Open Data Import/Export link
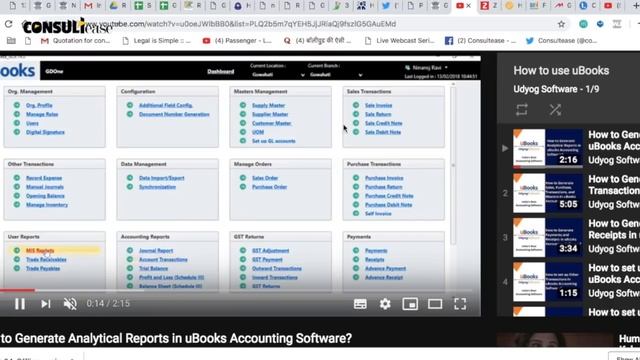The width and height of the screenshot is (640, 360). tap(162, 178)
